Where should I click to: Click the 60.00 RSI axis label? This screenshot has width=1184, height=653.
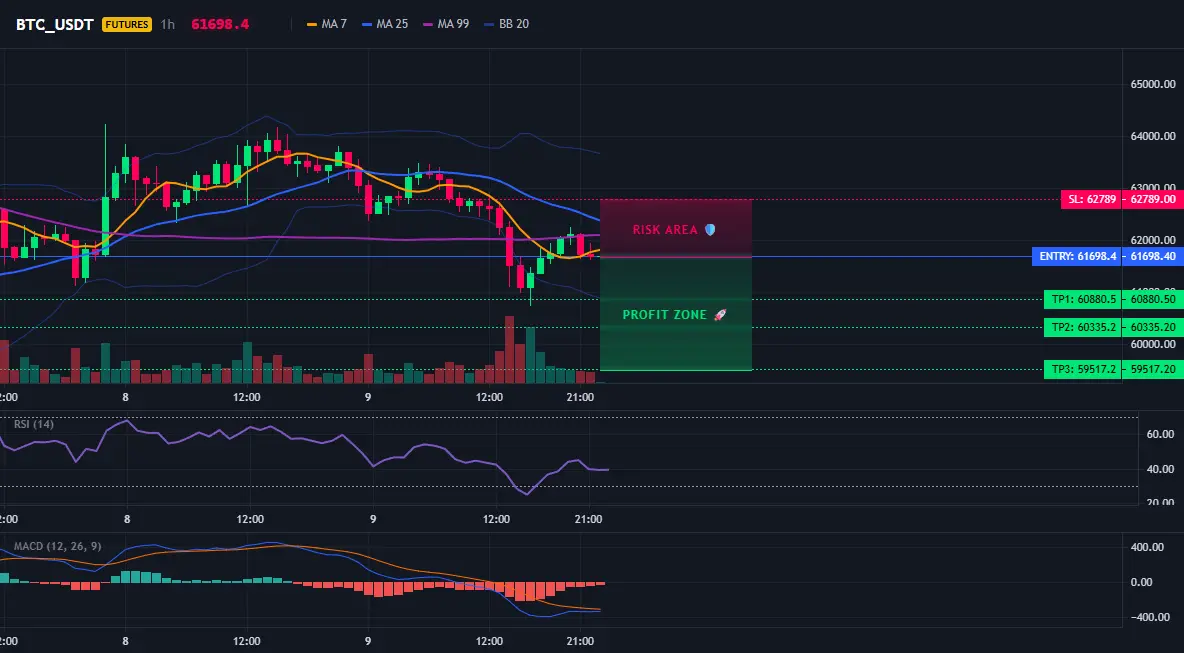coord(1160,434)
